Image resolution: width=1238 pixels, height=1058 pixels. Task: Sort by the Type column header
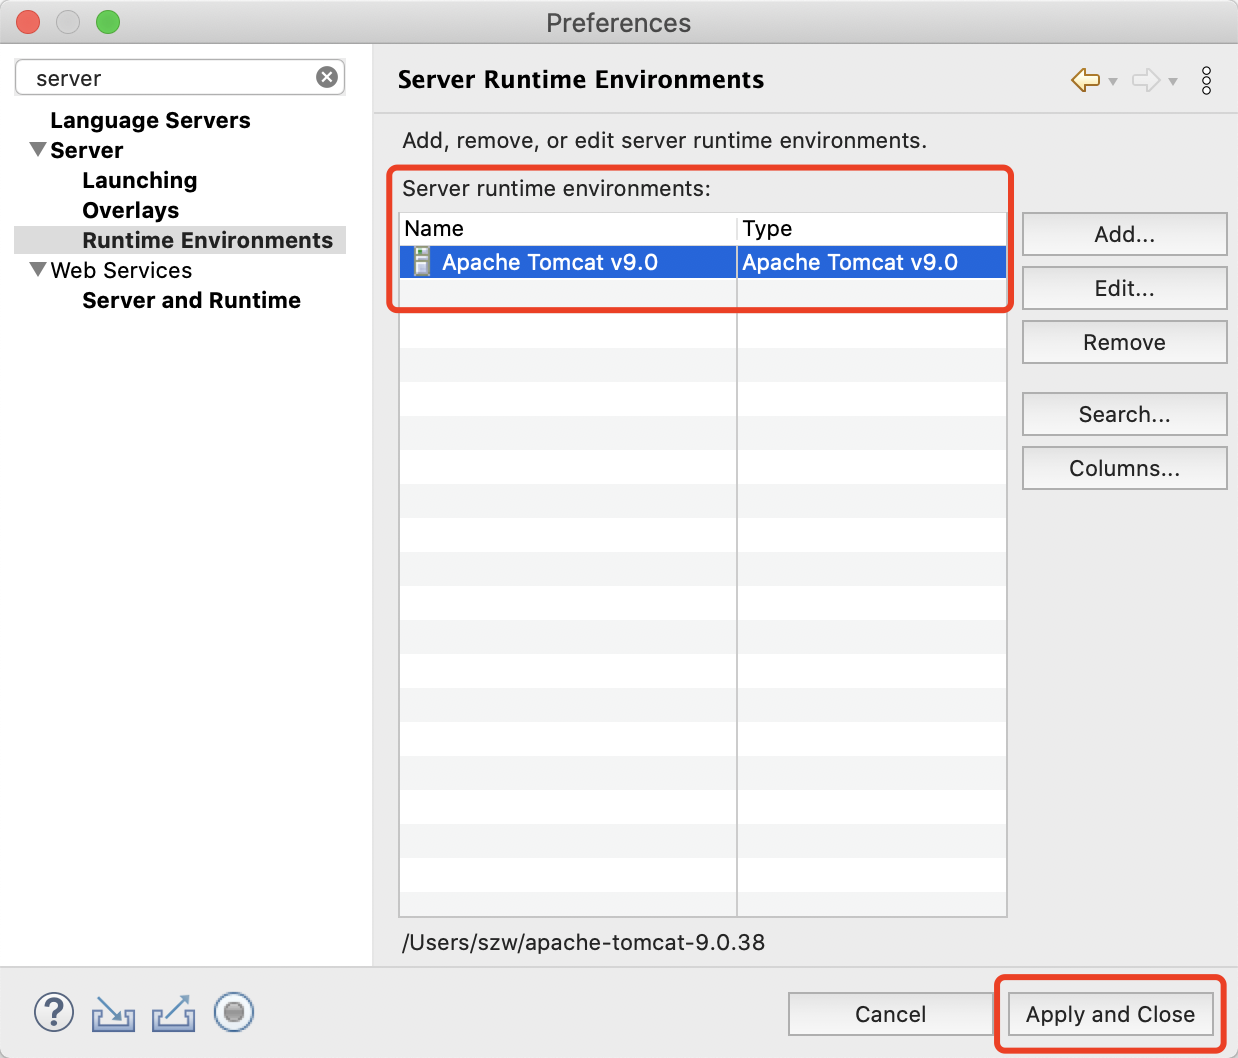[872, 229]
